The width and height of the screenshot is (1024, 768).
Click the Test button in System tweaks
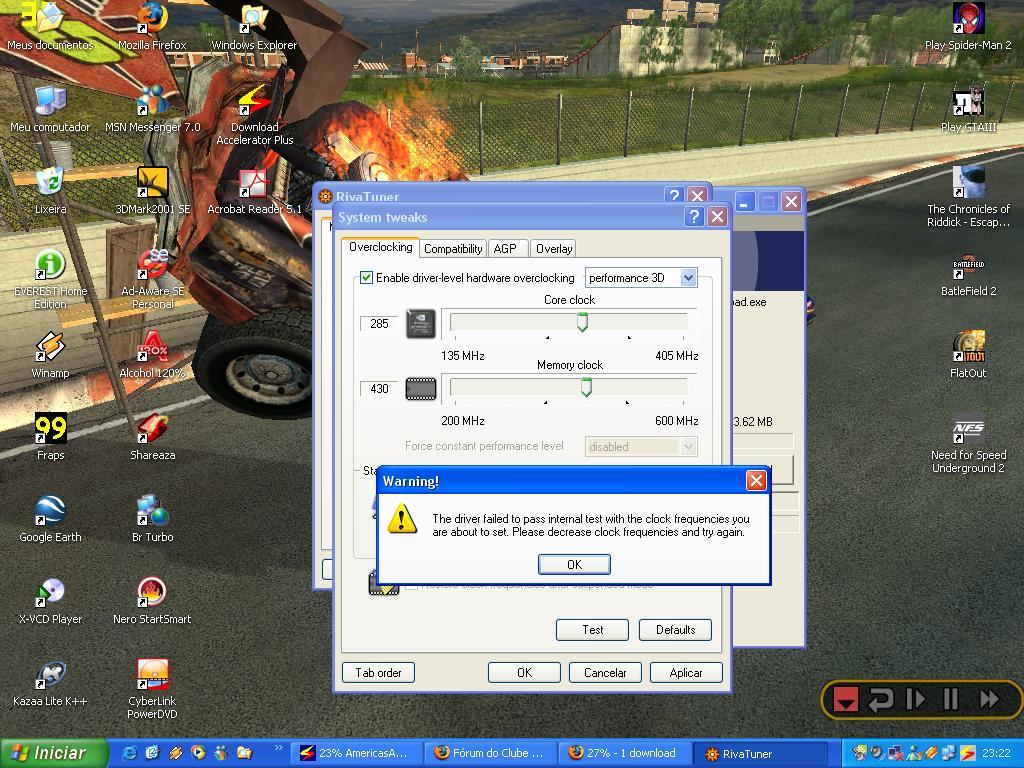point(592,630)
